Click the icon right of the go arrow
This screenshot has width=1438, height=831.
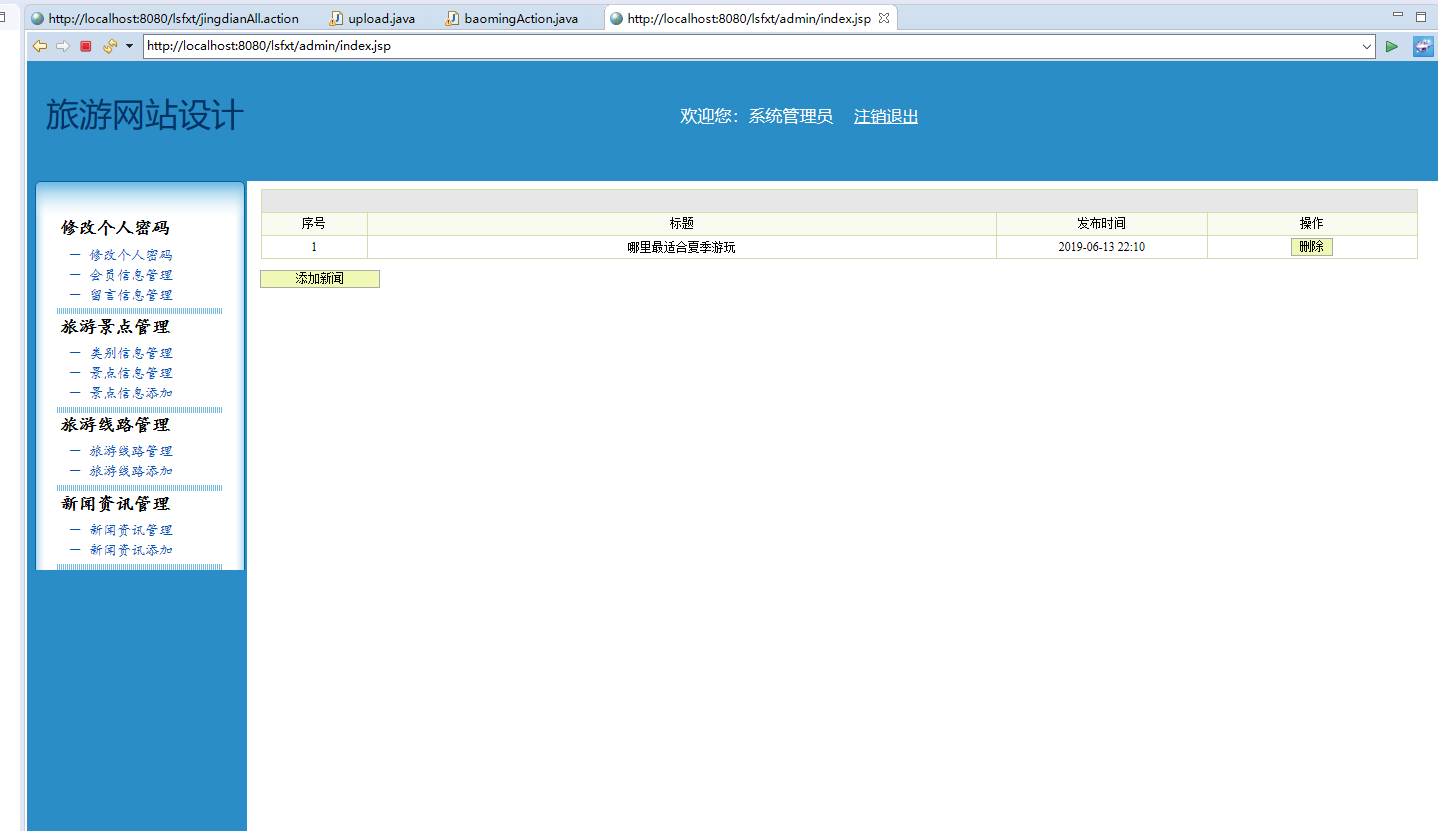pyautogui.click(x=1423, y=46)
